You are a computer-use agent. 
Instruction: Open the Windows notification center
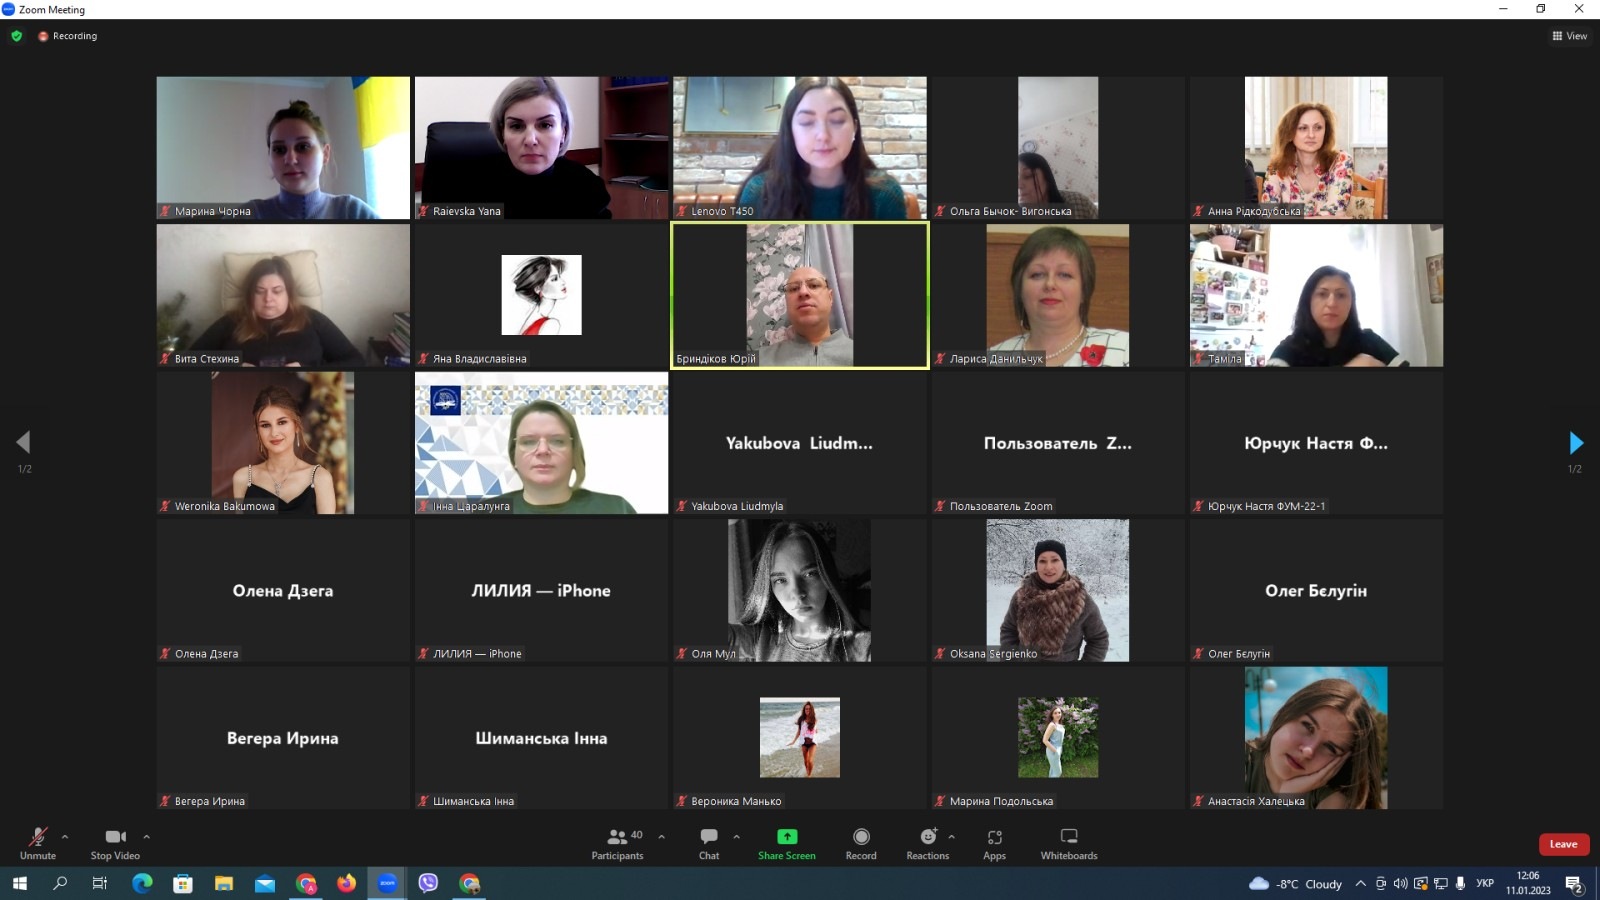point(1574,883)
